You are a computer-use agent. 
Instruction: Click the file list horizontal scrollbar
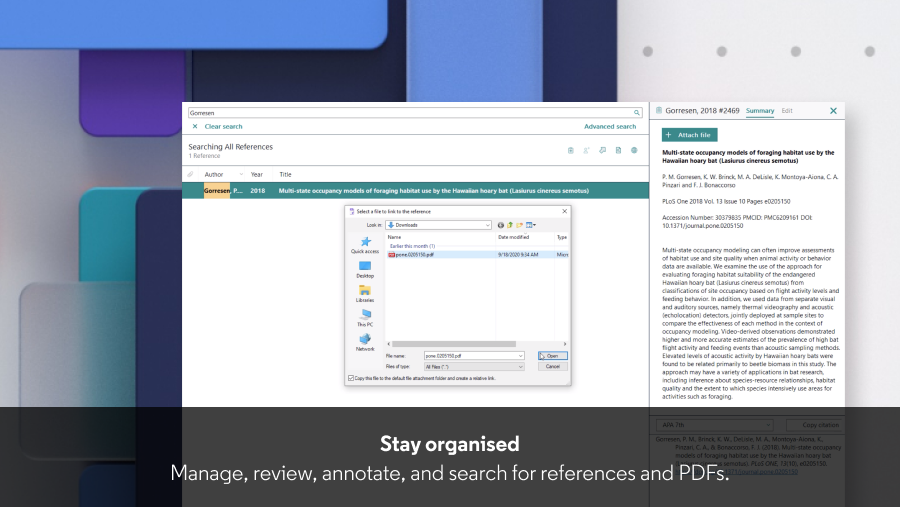453,344
